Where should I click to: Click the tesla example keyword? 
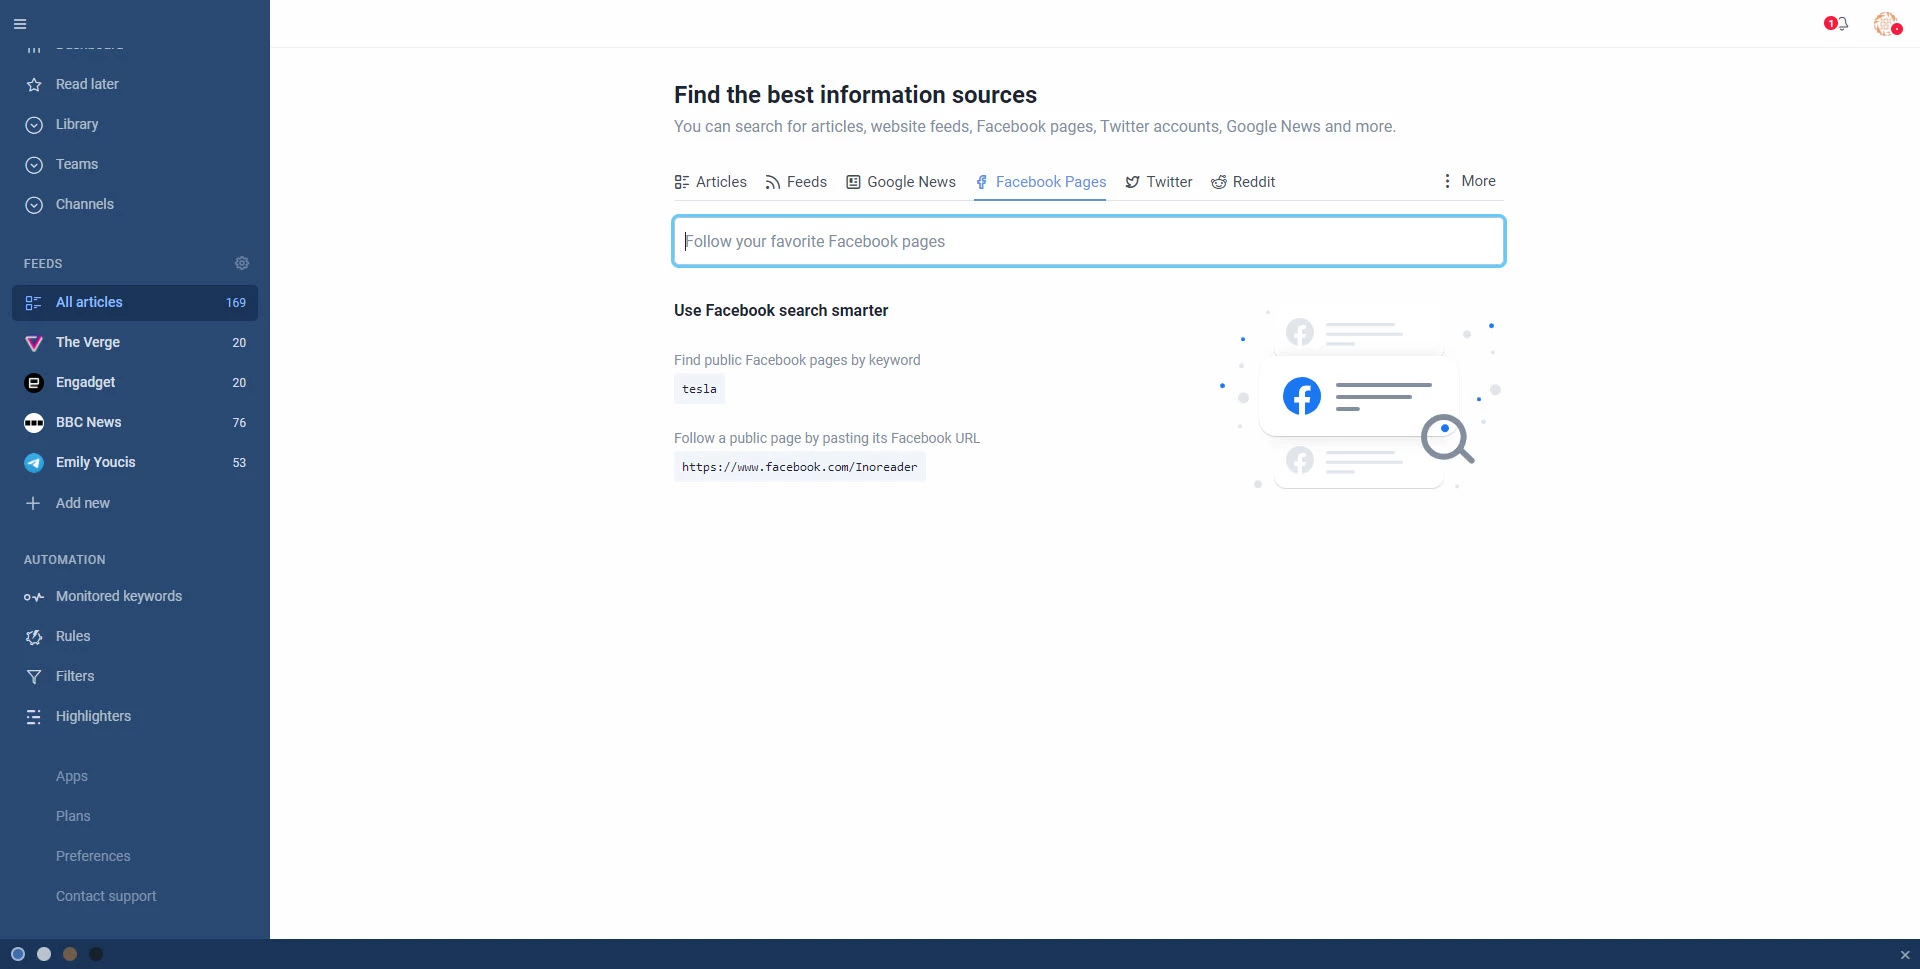(699, 389)
